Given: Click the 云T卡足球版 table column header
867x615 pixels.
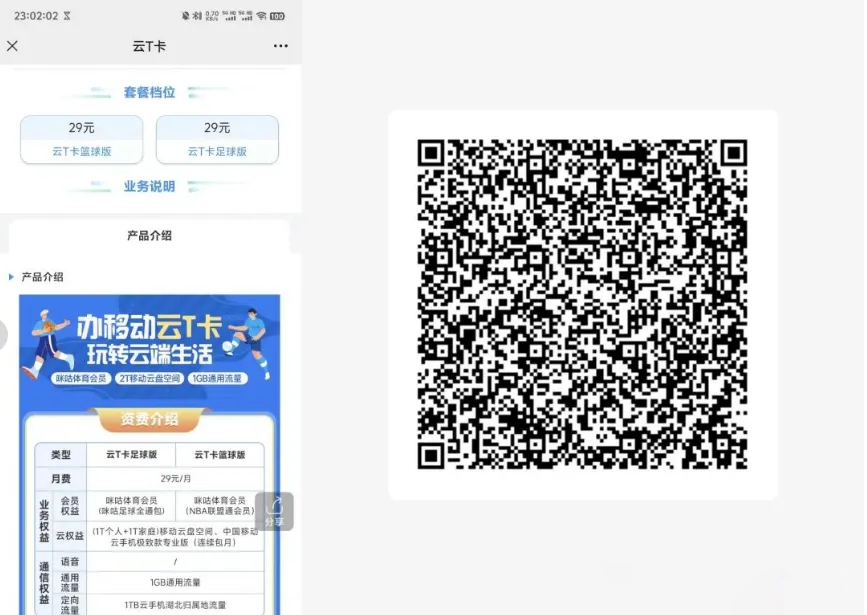Looking at the screenshot, I should [131, 454].
